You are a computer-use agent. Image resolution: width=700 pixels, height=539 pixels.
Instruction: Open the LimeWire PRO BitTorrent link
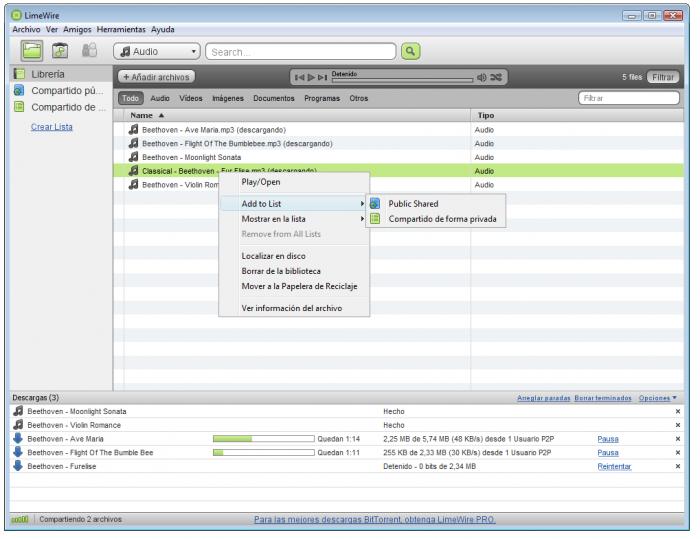[x=375, y=519]
